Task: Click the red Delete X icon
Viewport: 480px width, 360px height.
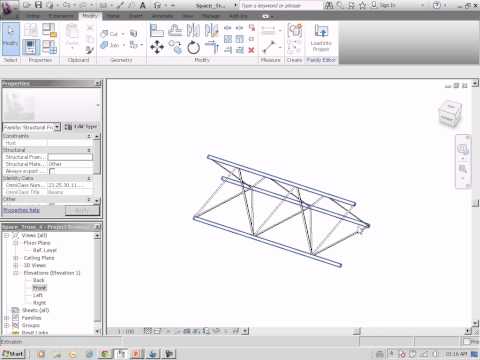Action: tap(251, 50)
